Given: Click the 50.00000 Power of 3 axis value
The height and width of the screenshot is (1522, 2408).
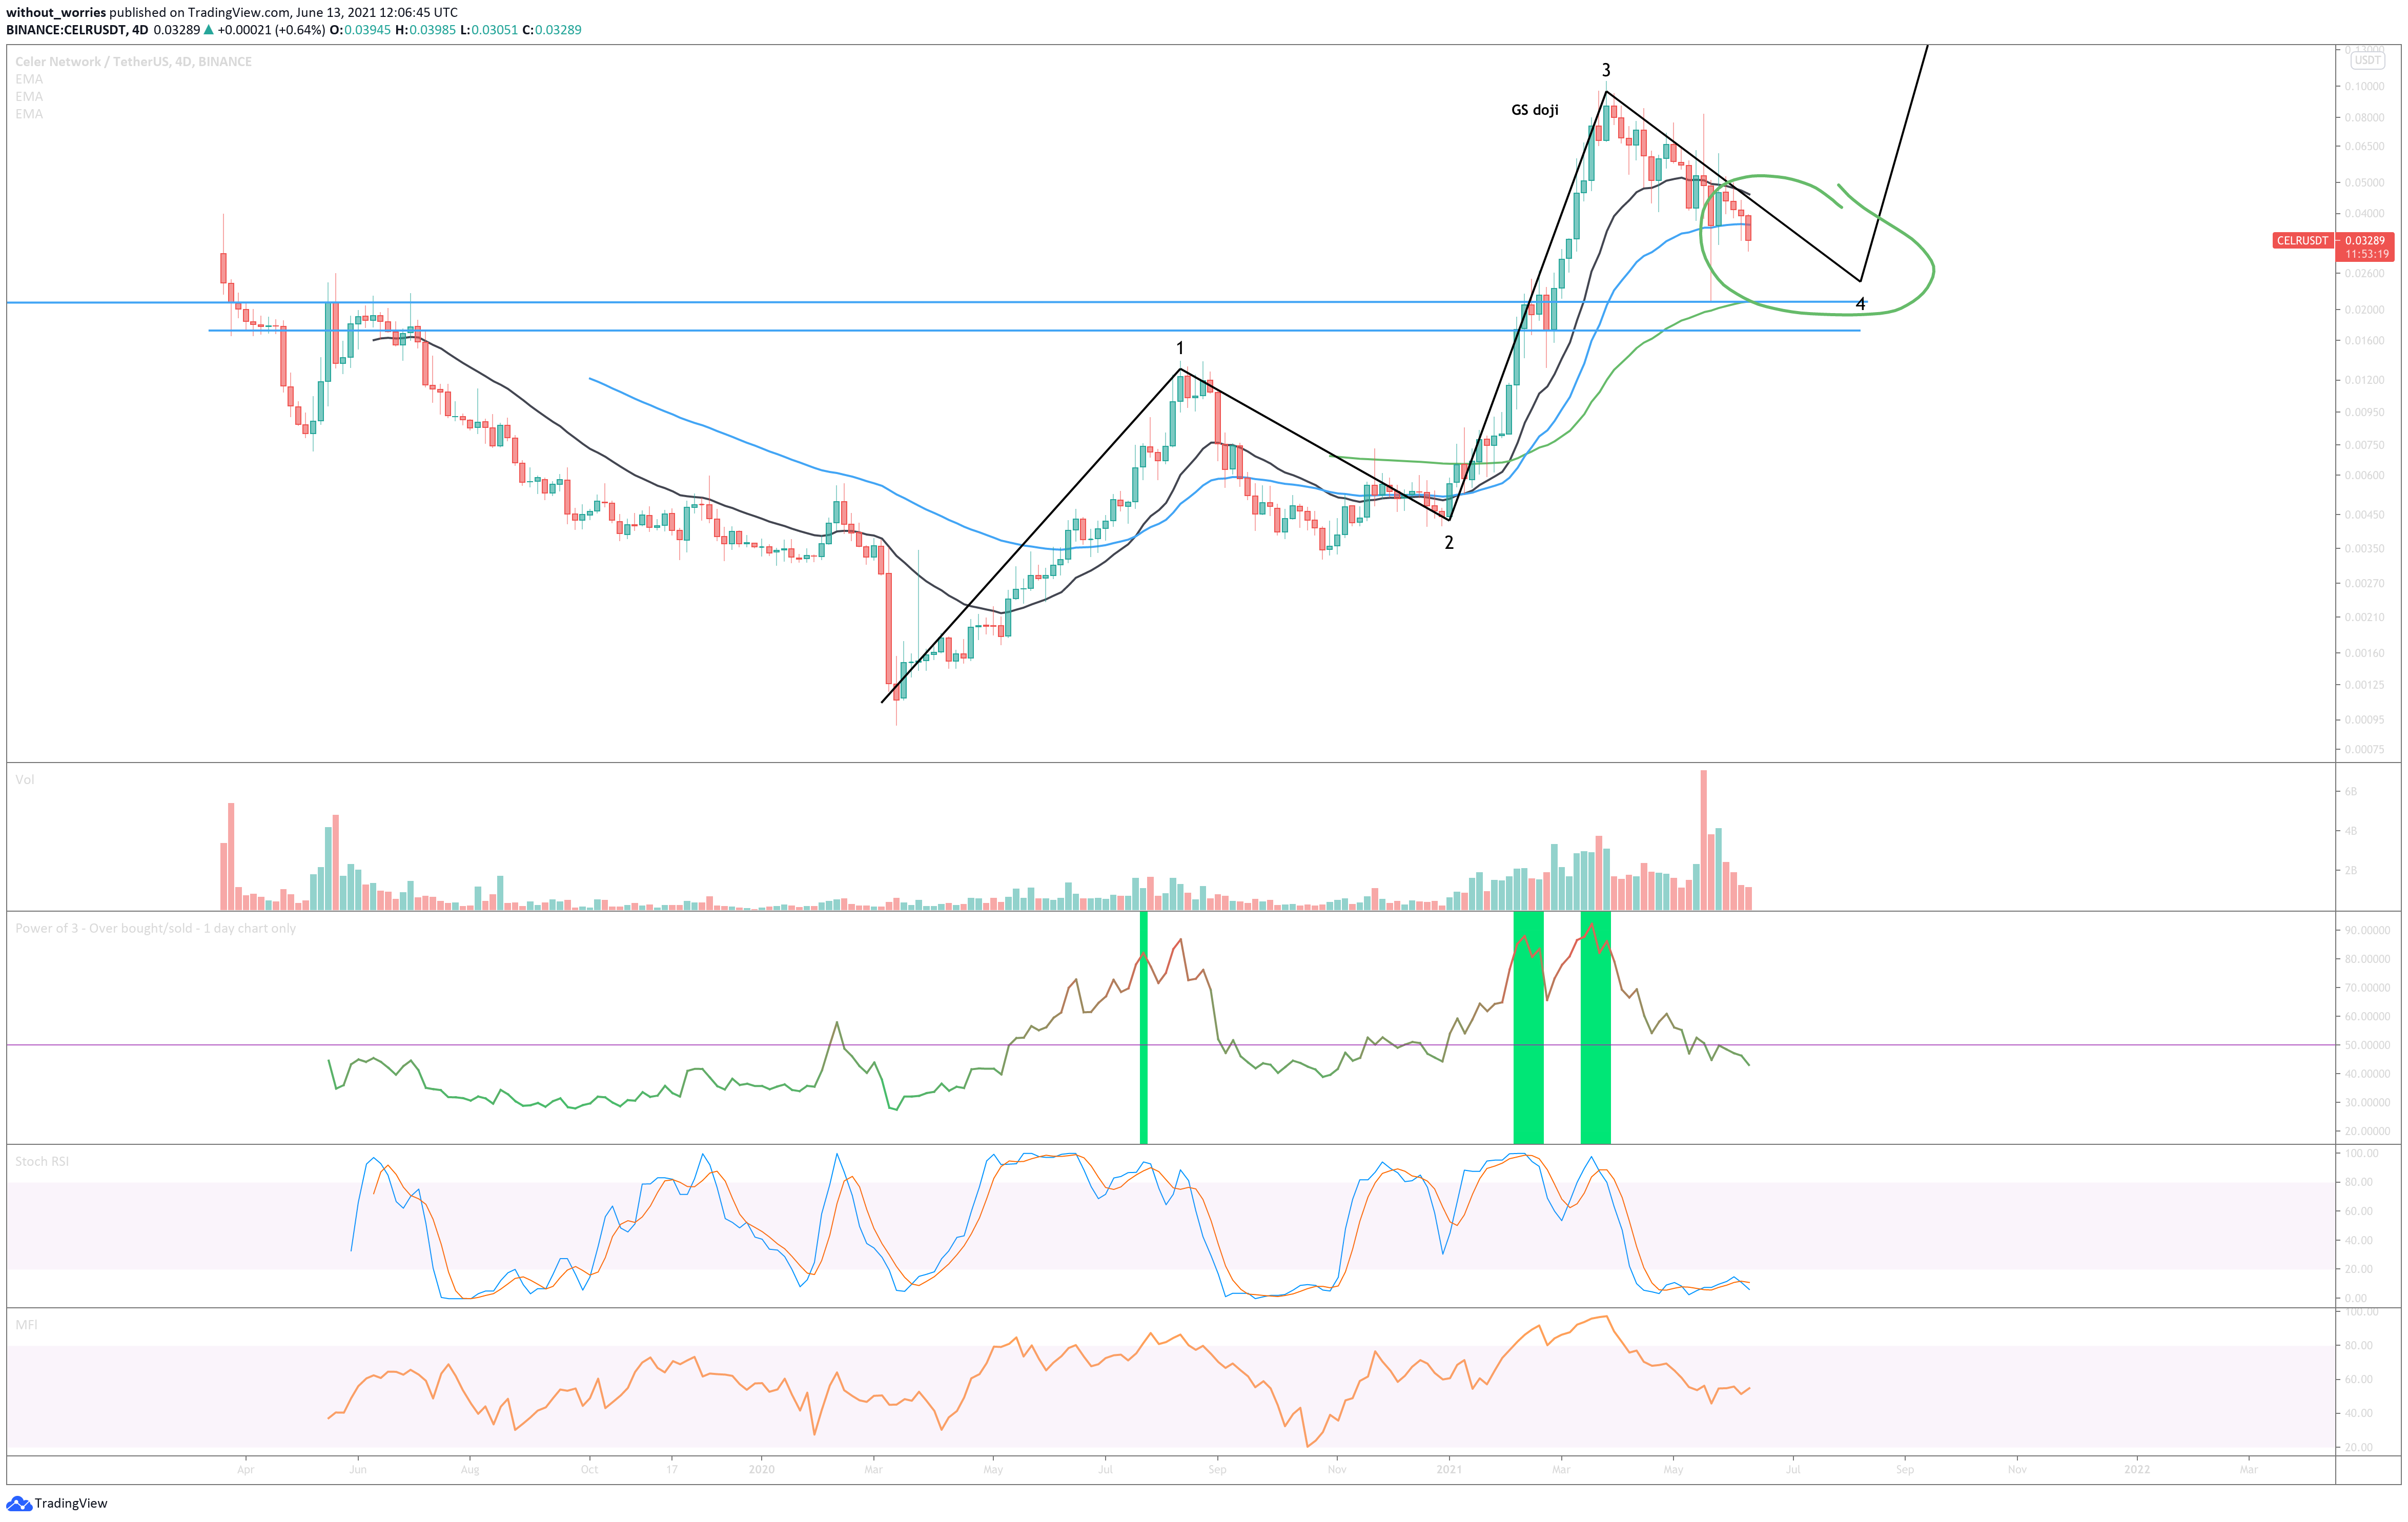Looking at the screenshot, I should point(2367,1045).
